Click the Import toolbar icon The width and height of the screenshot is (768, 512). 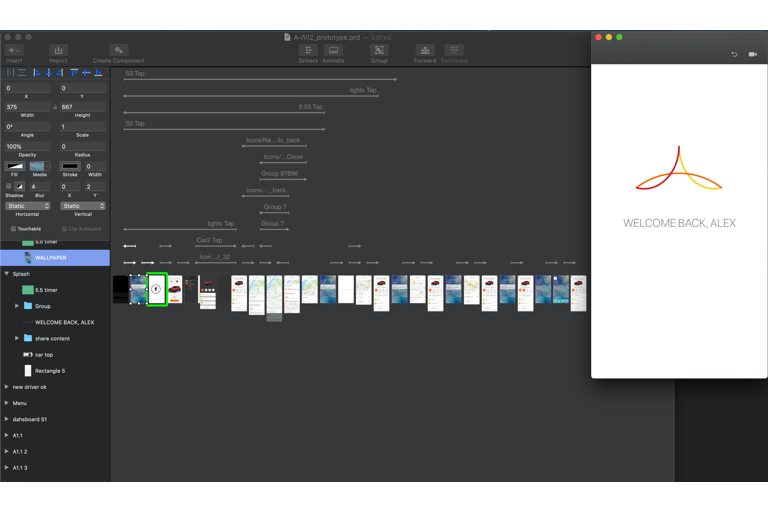point(58,50)
